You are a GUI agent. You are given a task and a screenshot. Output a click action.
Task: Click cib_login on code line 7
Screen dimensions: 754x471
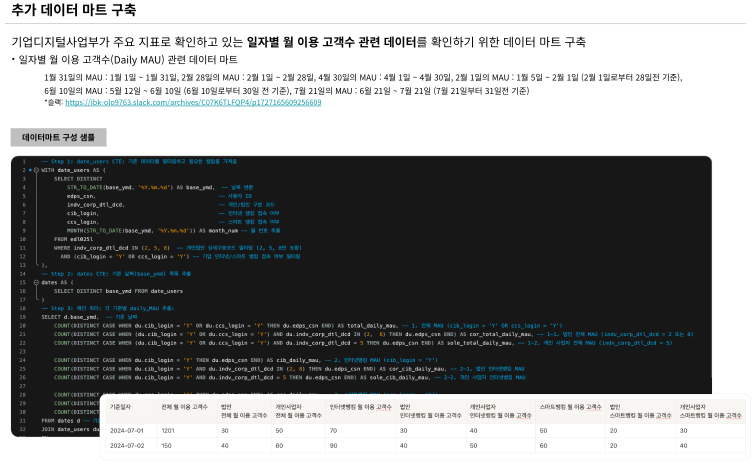[83, 214]
